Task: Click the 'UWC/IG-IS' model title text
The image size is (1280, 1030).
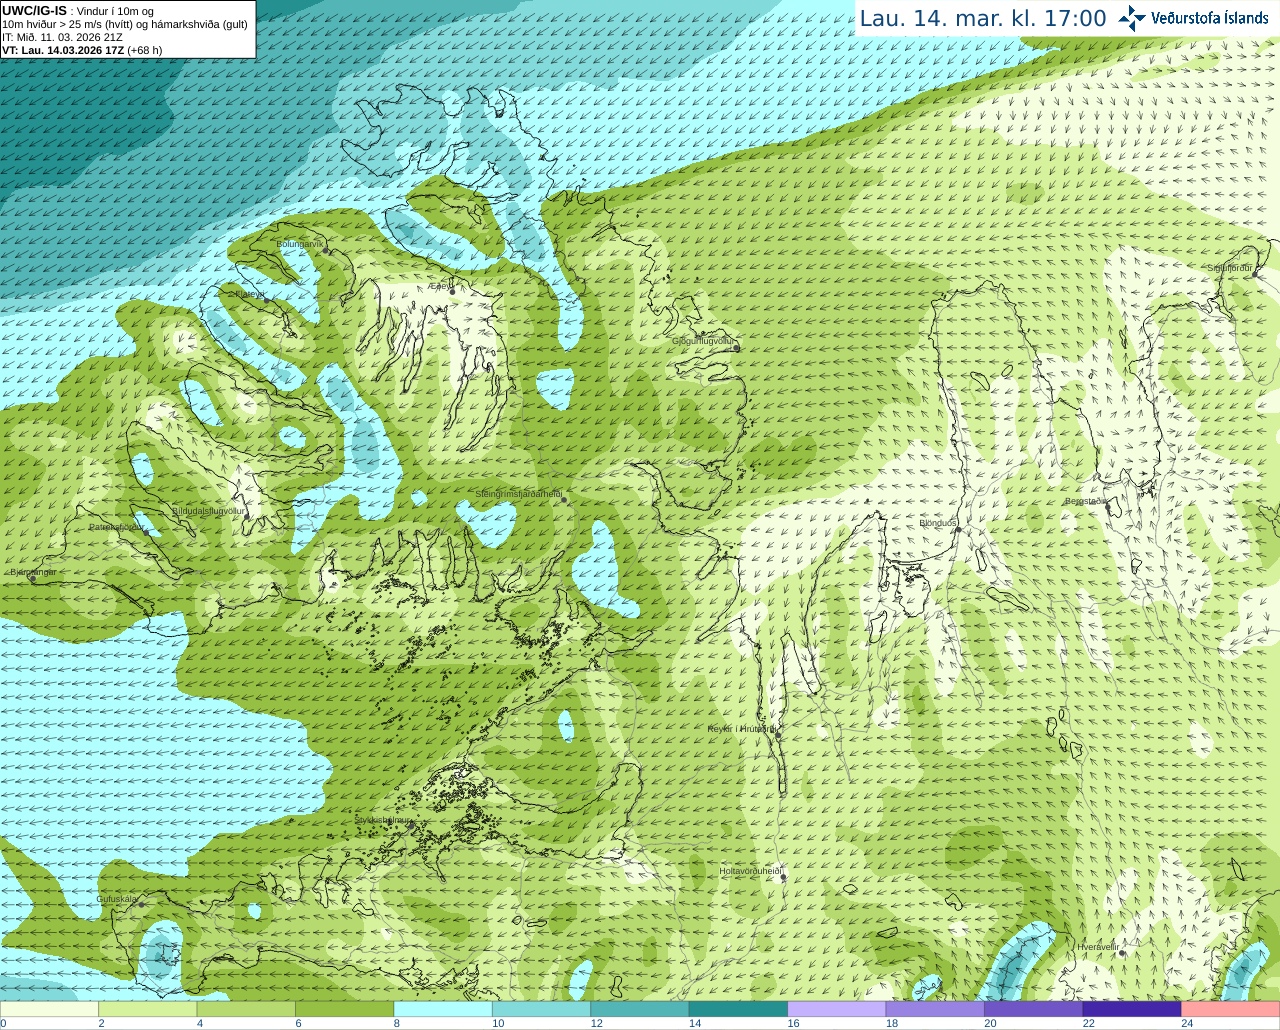Action: [34, 11]
